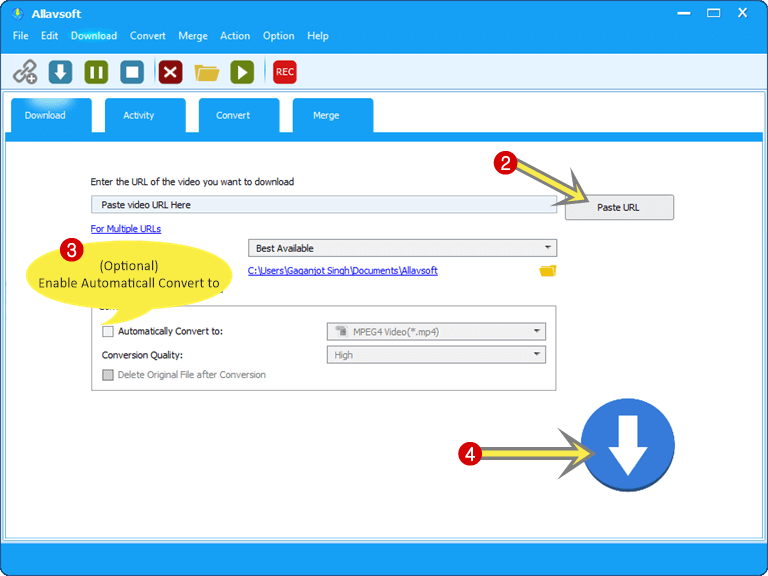768x576 pixels.
Task: Switch to the Merge tab
Action: click(x=333, y=116)
